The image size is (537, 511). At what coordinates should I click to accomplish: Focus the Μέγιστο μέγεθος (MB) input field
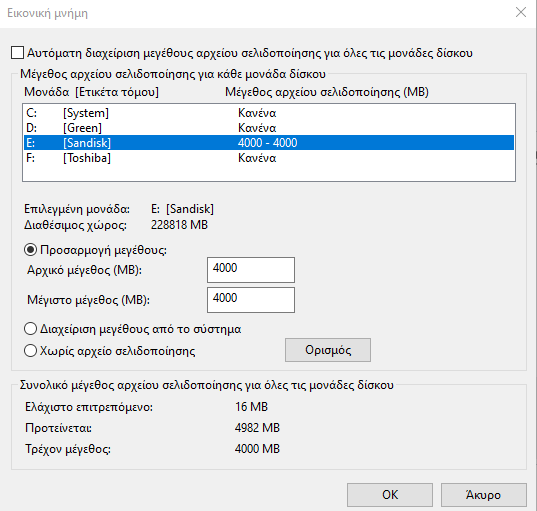point(251,300)
